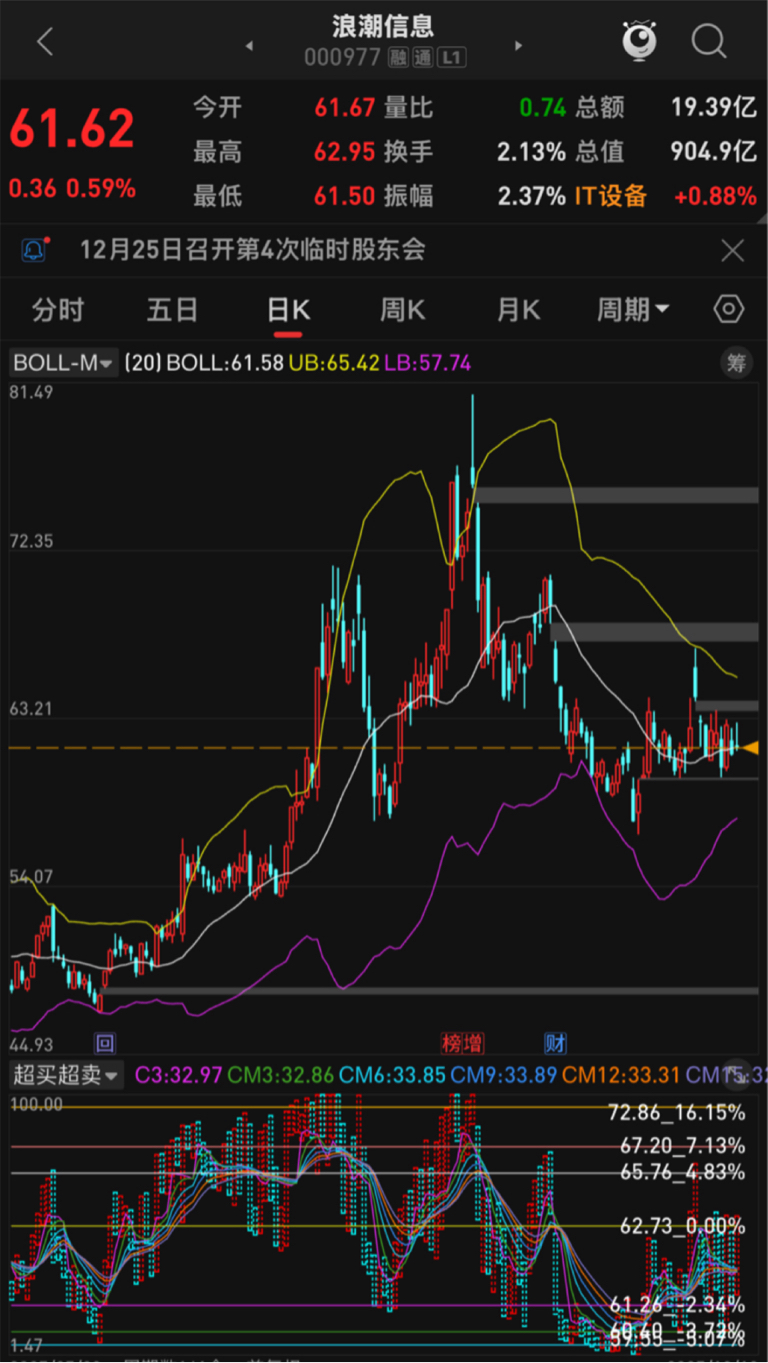Tap the 最低 value 61.50
Image resolution: width=768 pixels, height=1363 pixels.
(345, 196)
